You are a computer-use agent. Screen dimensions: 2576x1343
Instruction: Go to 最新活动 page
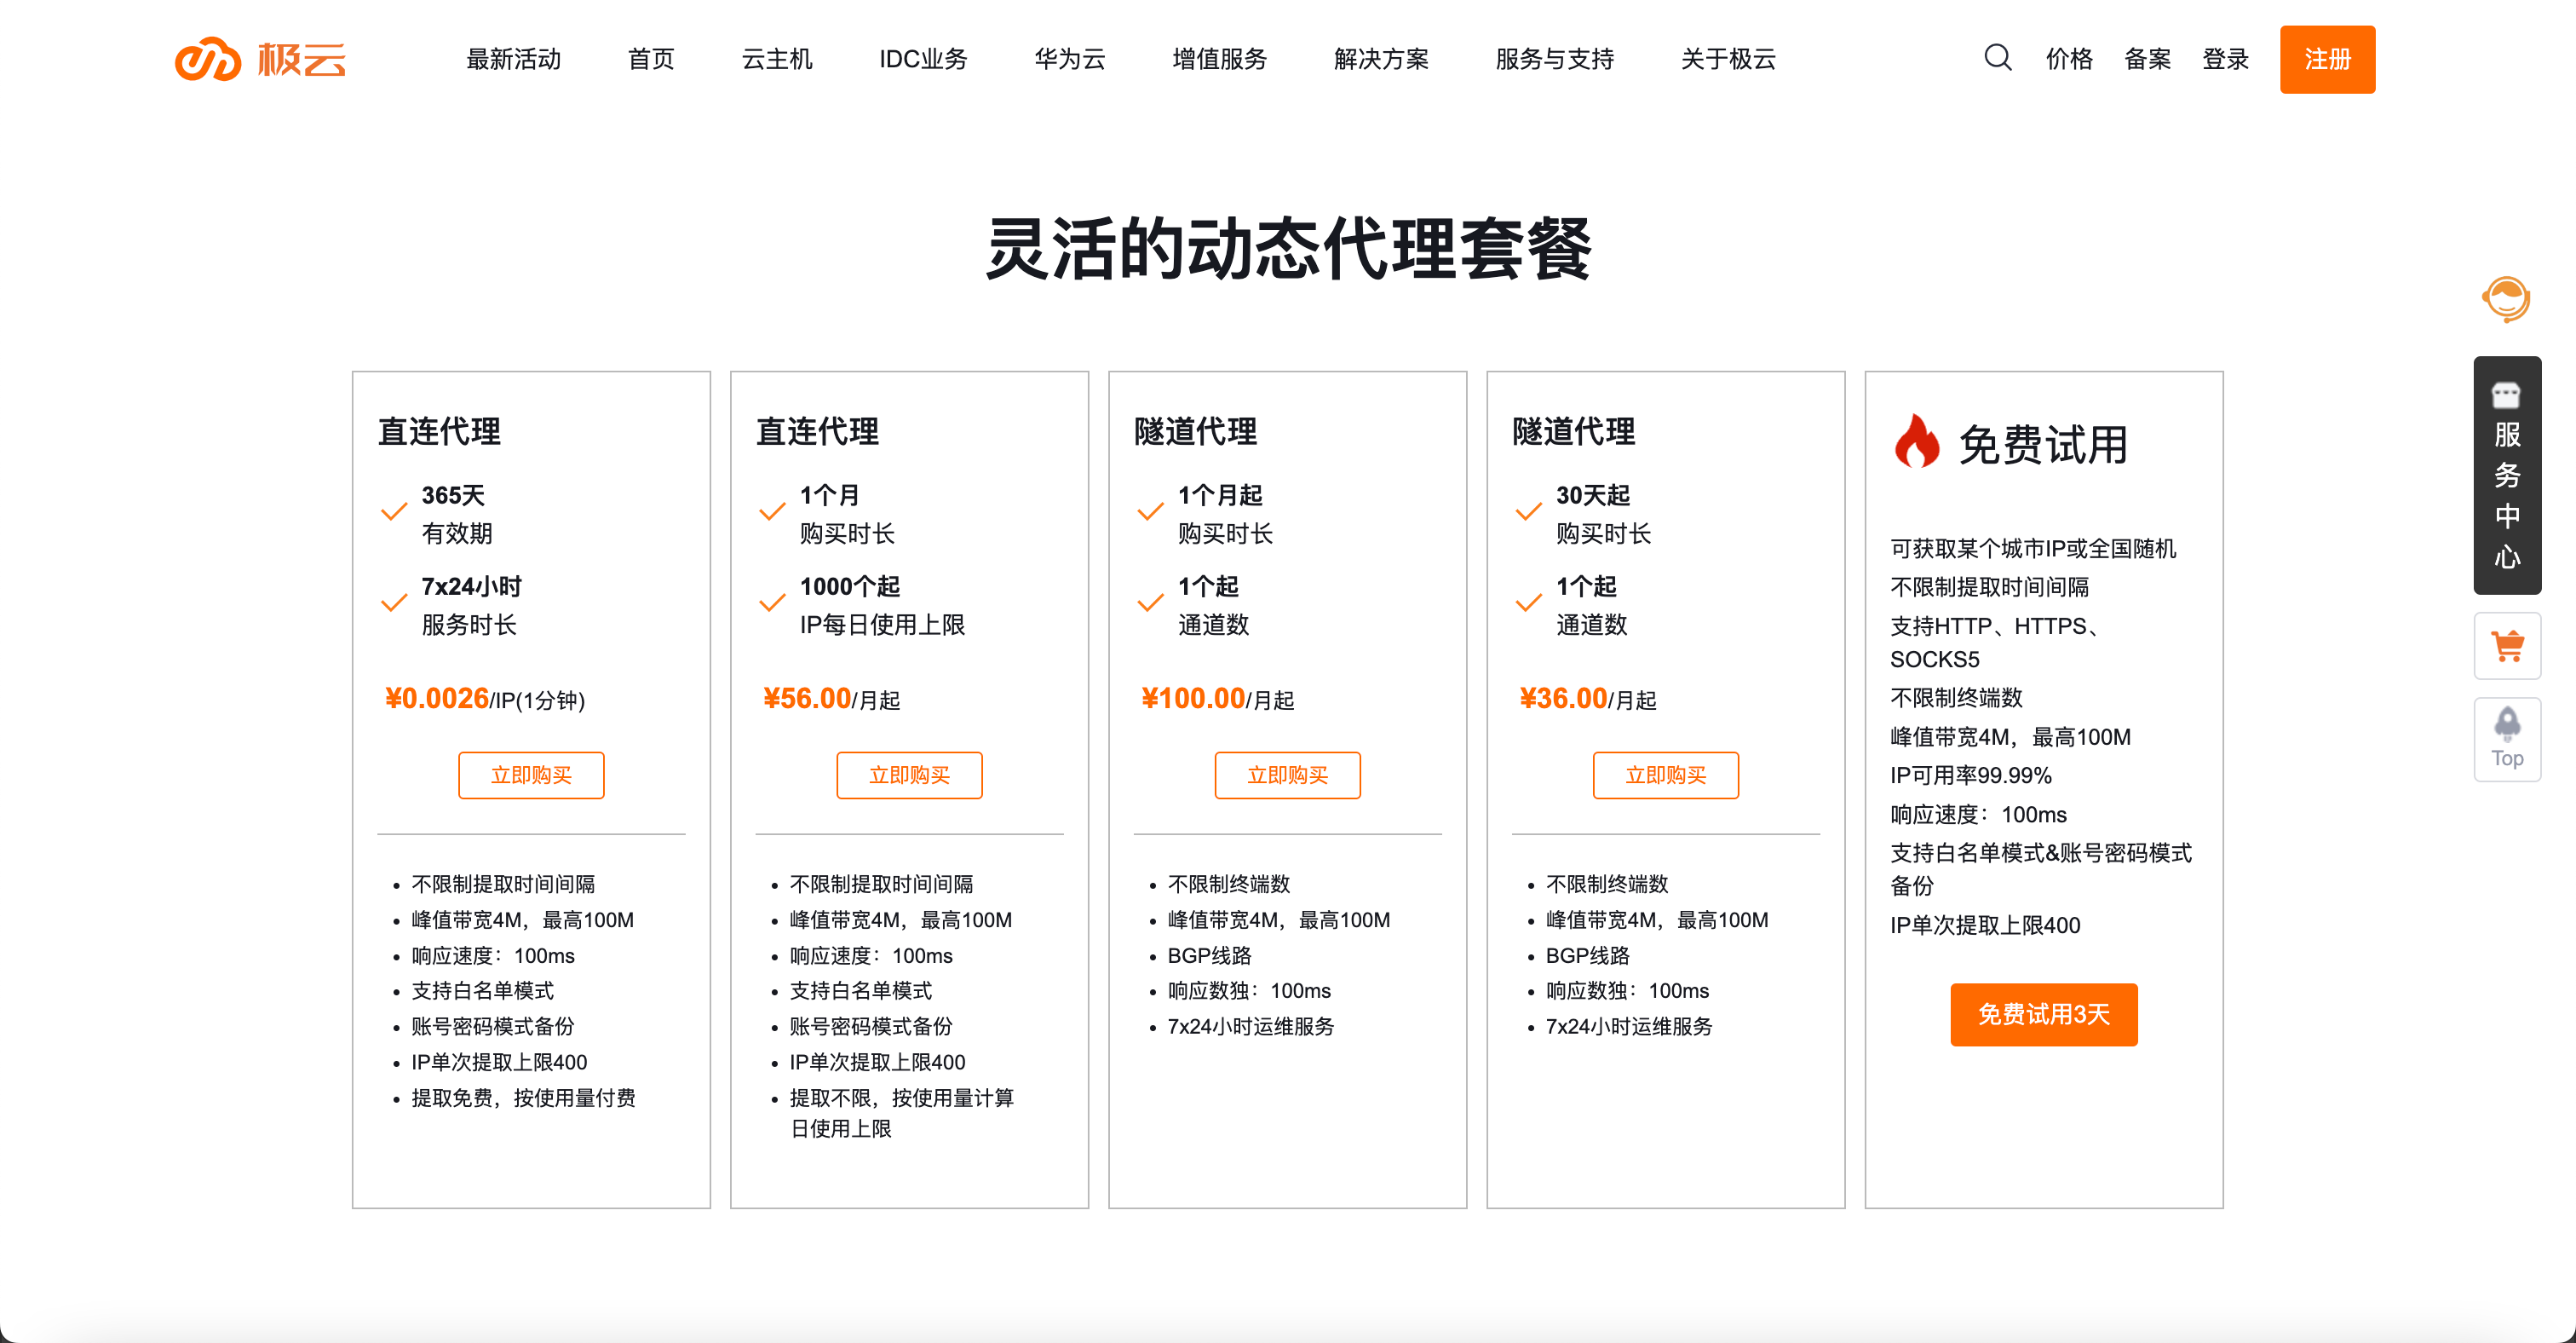coord(513,59)
